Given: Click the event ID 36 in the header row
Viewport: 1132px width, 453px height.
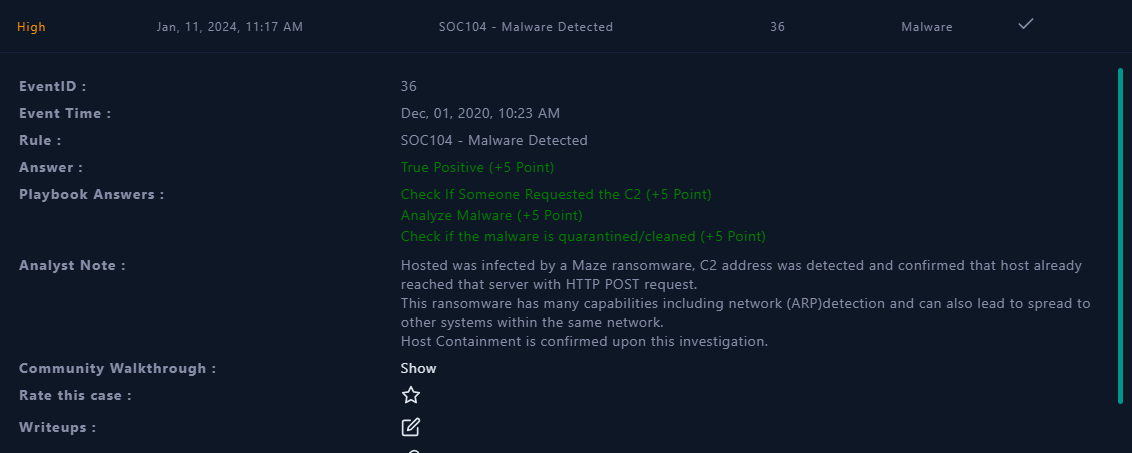Looking at the screenshot, I should pyautogui.click(x=777, y=27).
